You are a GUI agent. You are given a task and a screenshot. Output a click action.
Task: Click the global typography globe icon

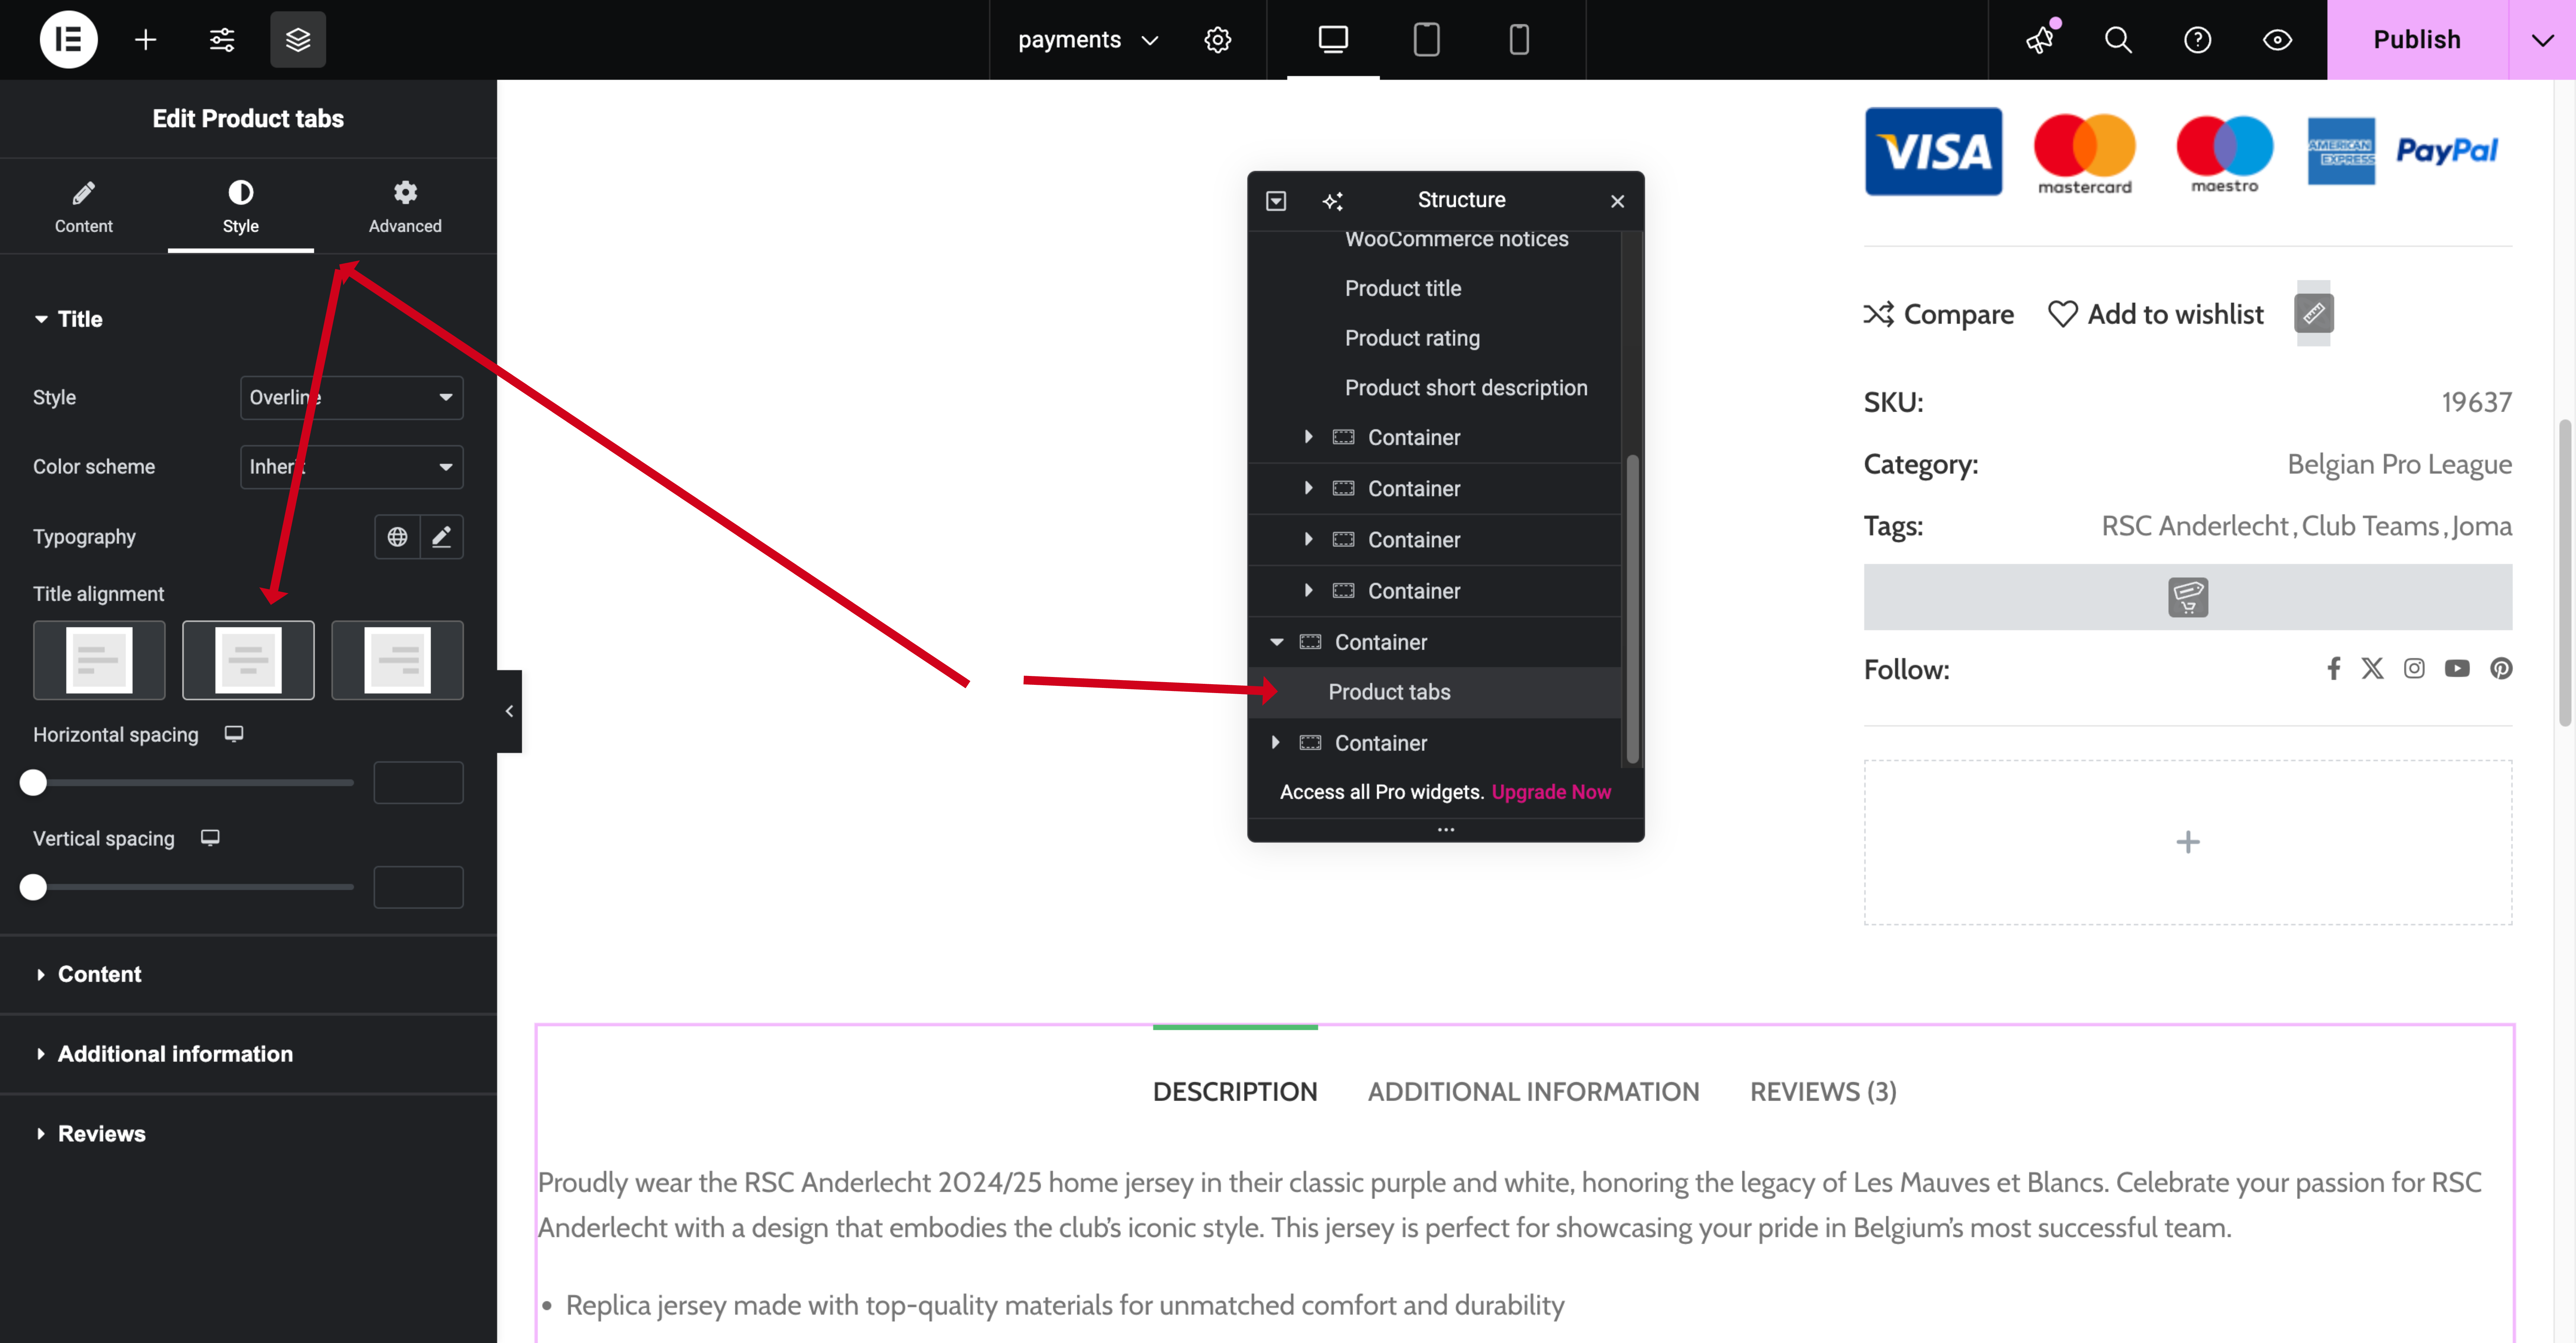tap(397, 537)
